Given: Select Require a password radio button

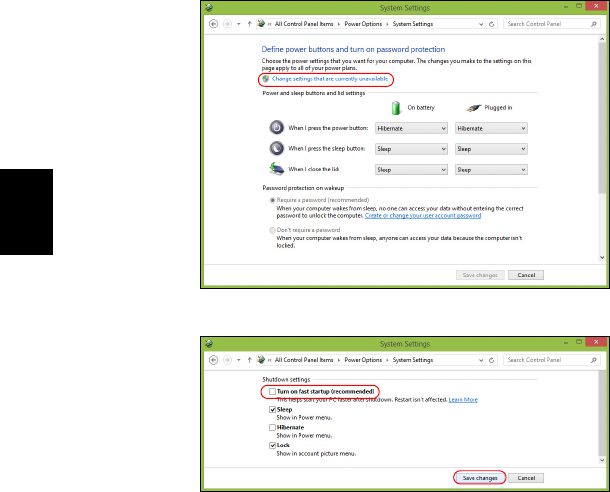Looking at the screenshot, I should pos(273,200).
